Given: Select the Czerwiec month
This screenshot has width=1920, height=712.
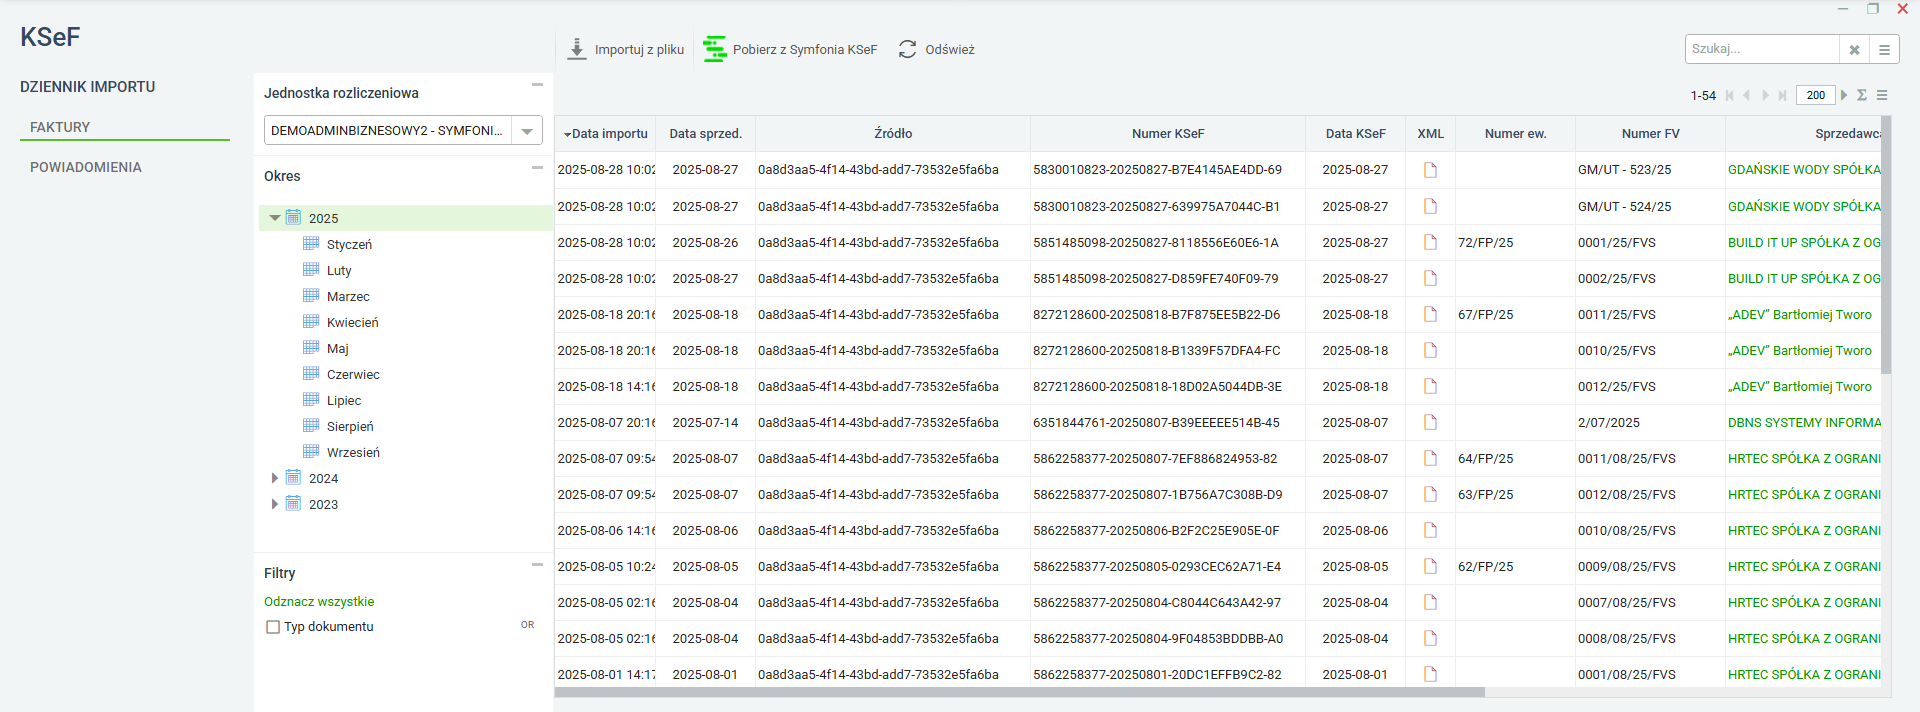Looking at the screenshot, I should [x=353, y=374].
